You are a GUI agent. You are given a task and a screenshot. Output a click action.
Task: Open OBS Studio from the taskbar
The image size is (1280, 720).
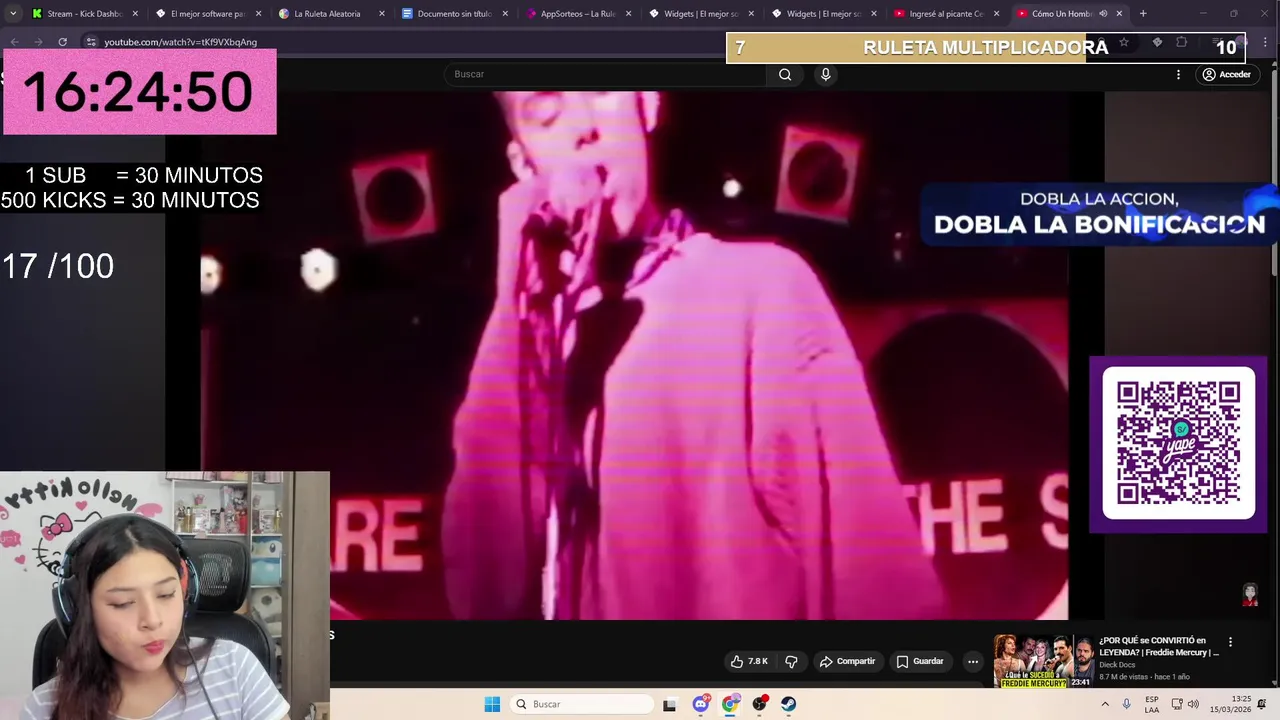(759, 704)
